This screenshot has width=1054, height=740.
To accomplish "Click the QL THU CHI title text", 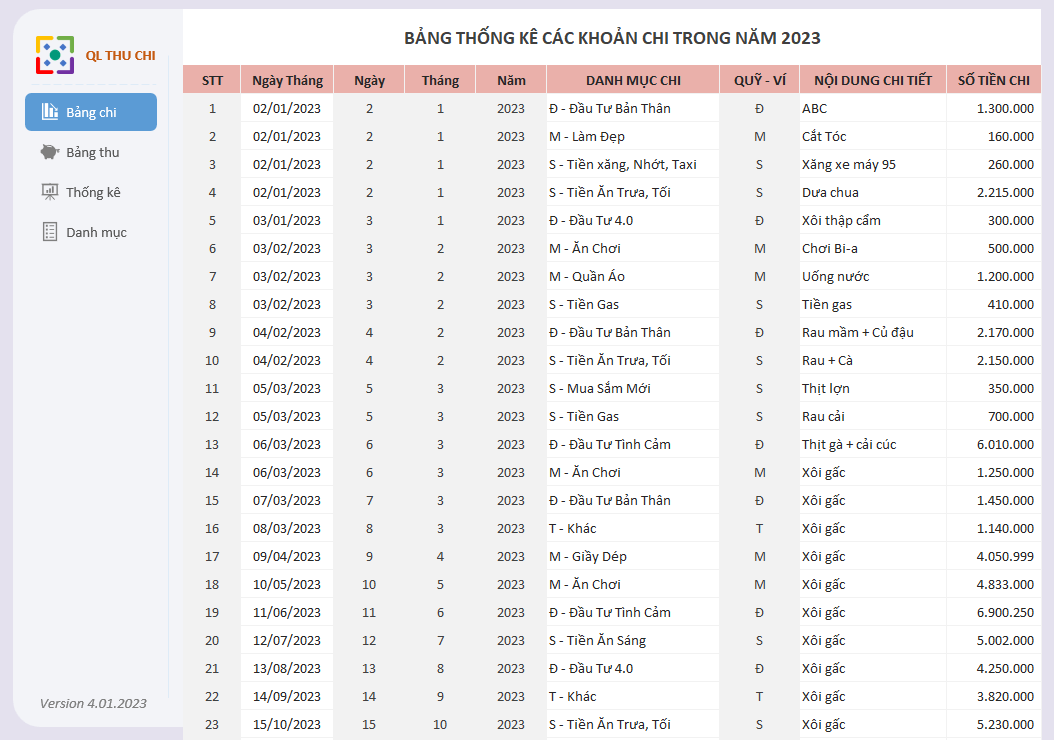I will [x=120, y=56].
